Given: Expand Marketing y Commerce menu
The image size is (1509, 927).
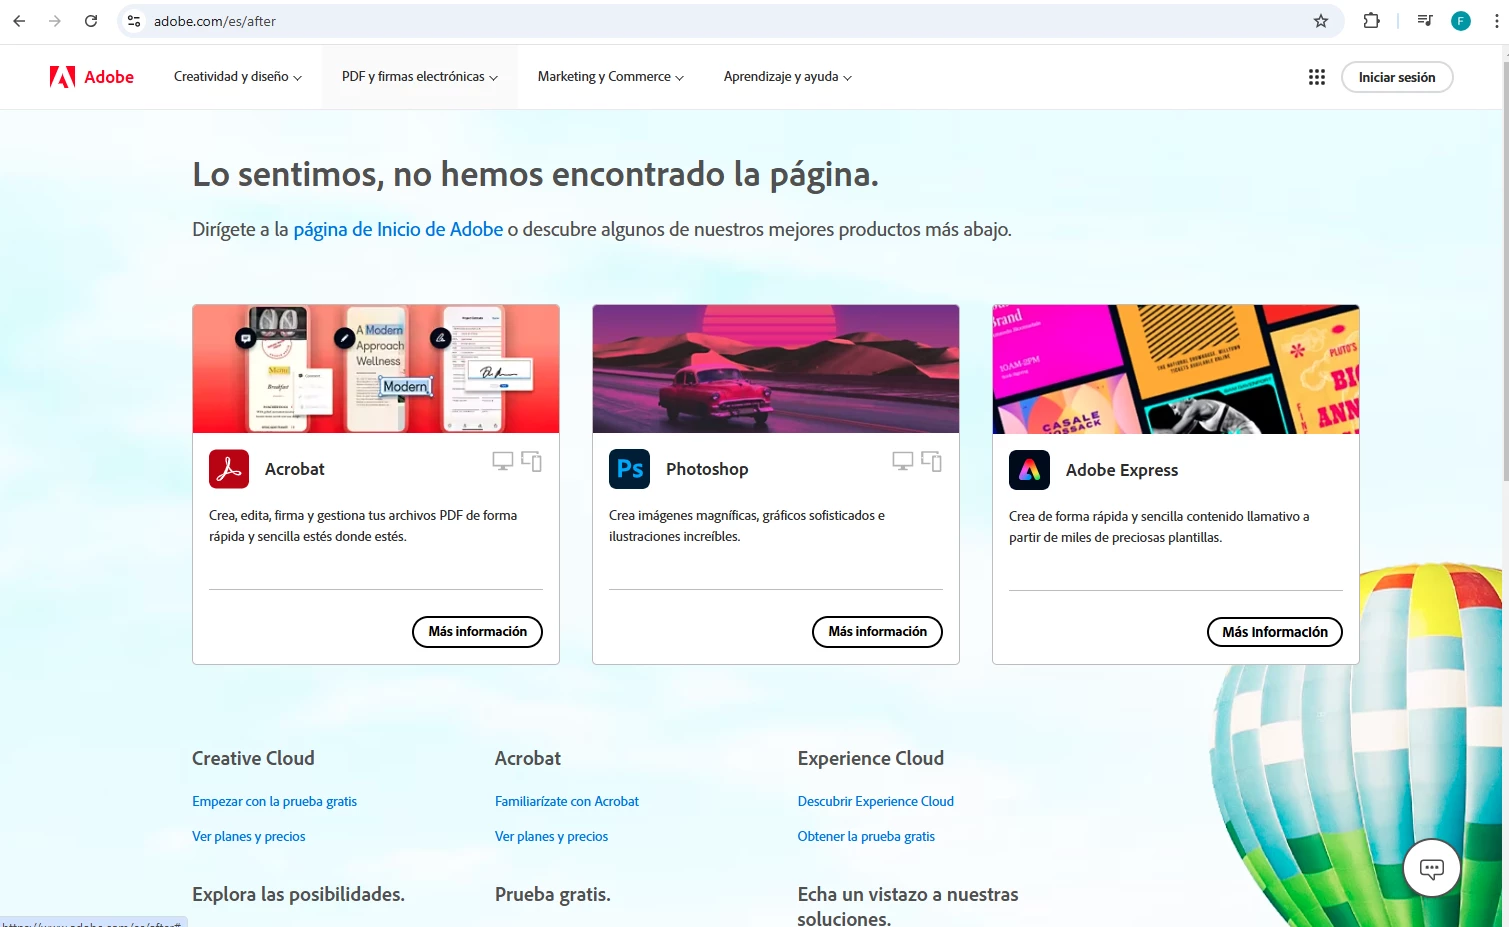Looking at the screenshot, I should pos(611,77).
